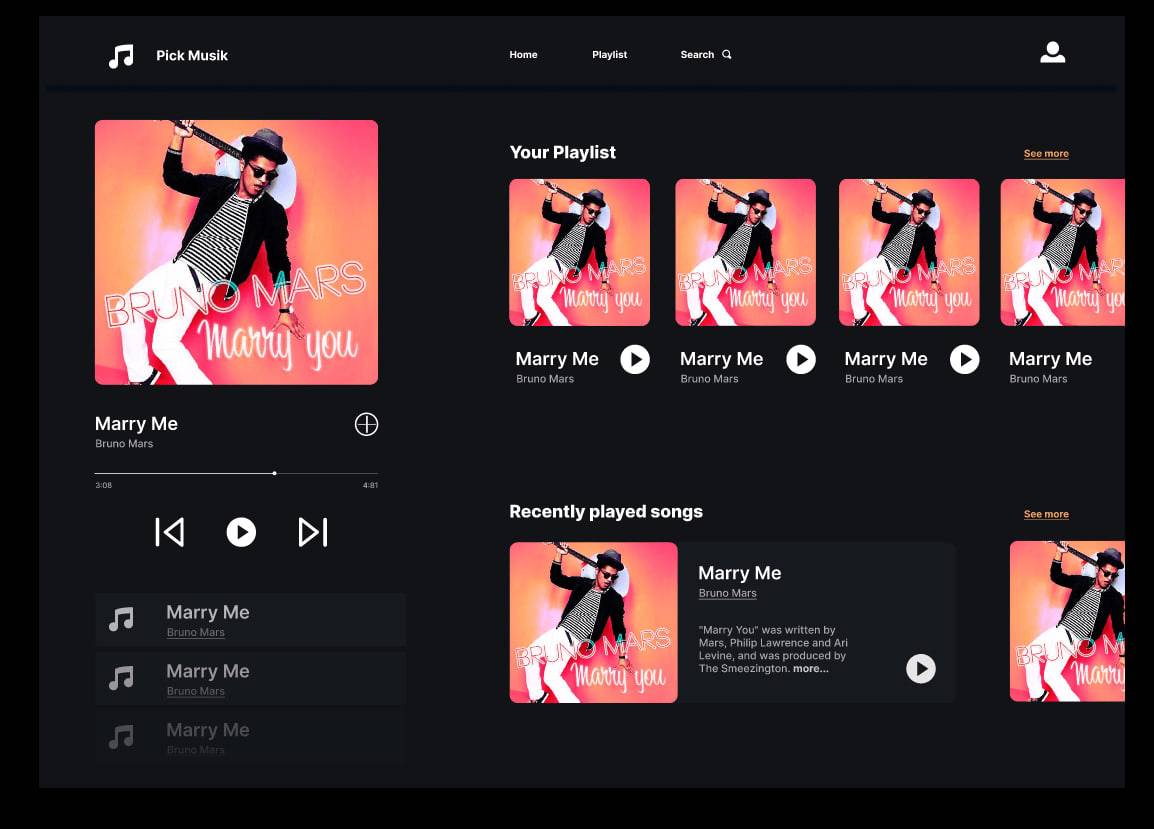
Task: Click the music note icon in first queue row
Action: coord(121,619)
